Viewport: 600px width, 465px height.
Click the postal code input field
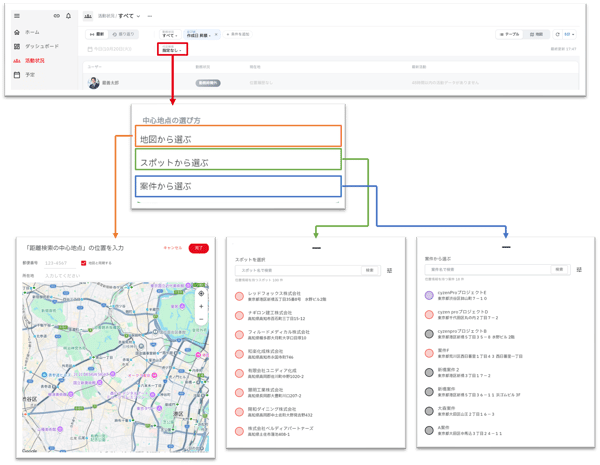pos(60,263)
